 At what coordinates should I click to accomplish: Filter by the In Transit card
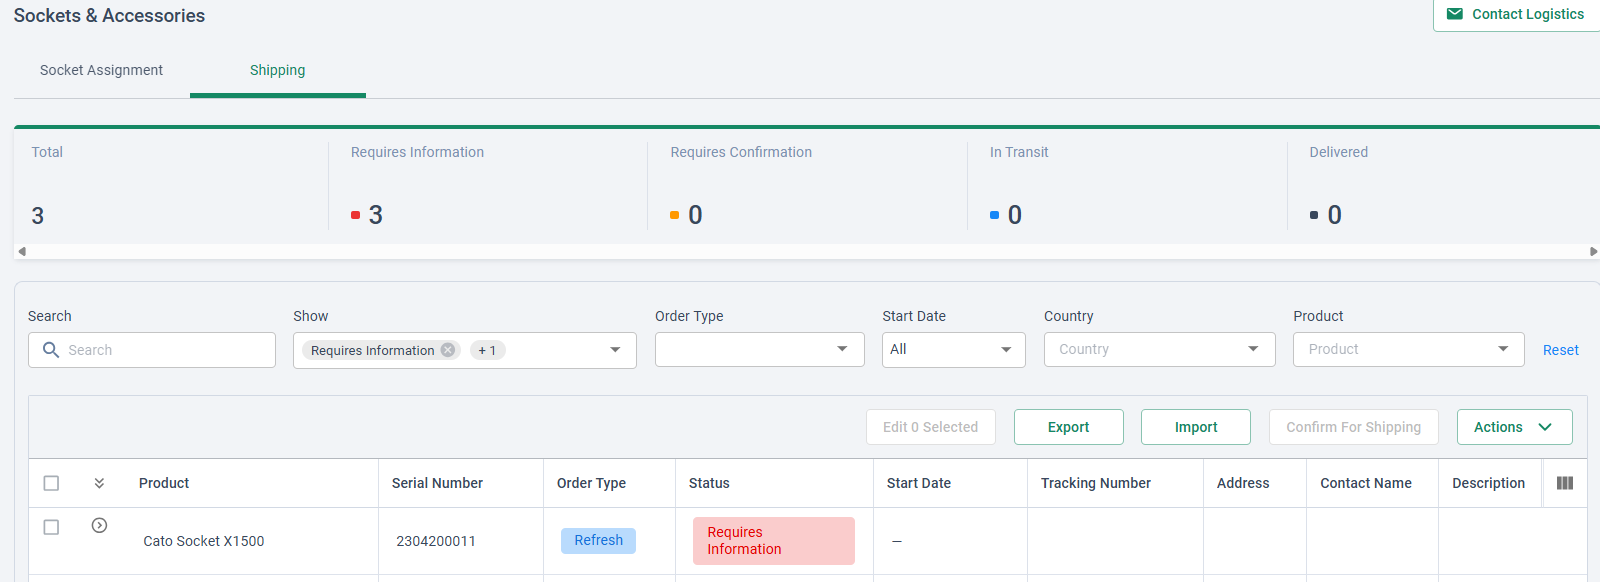tap(1127, 186)
